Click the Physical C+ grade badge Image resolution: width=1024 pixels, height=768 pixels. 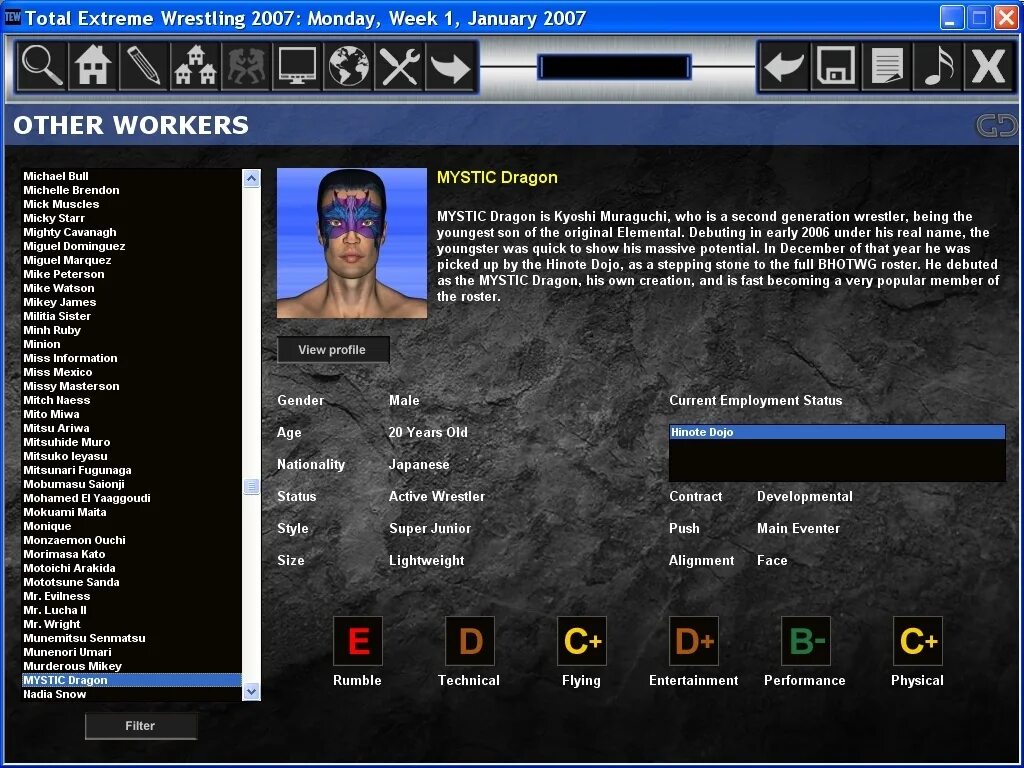click(x=918, y=641)
